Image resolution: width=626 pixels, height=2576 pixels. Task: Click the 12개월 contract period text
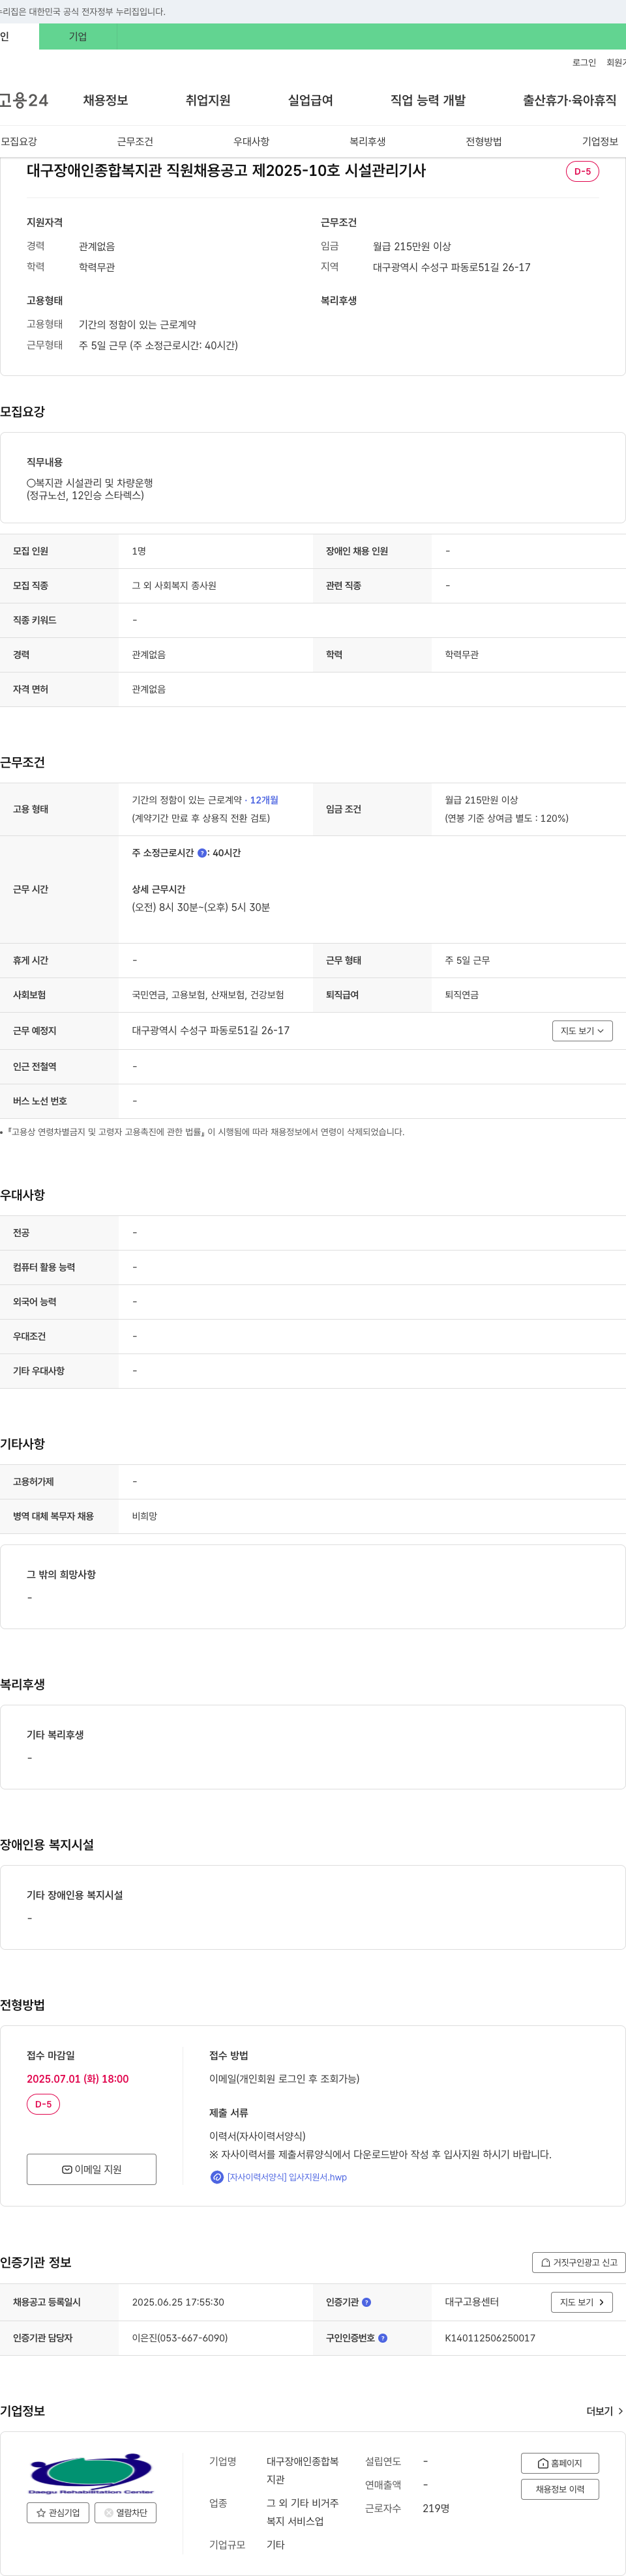(264, 800)
